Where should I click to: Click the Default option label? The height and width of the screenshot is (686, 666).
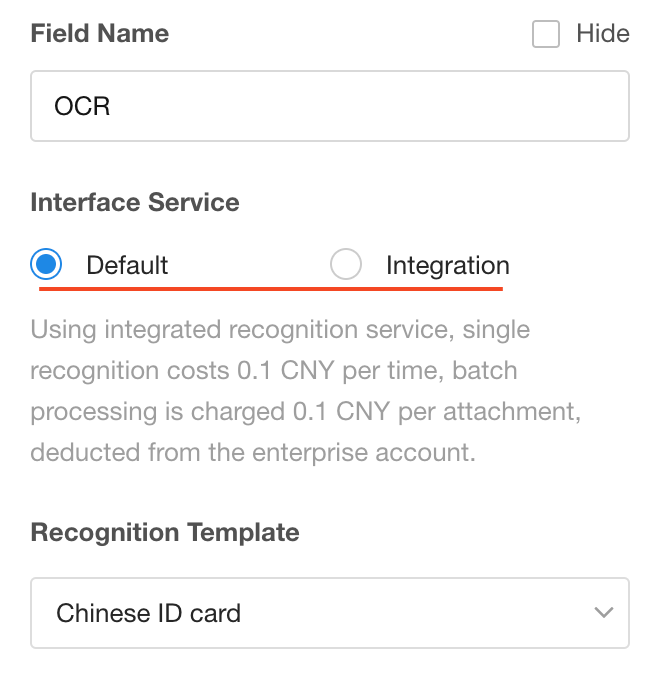click(127, 266)
